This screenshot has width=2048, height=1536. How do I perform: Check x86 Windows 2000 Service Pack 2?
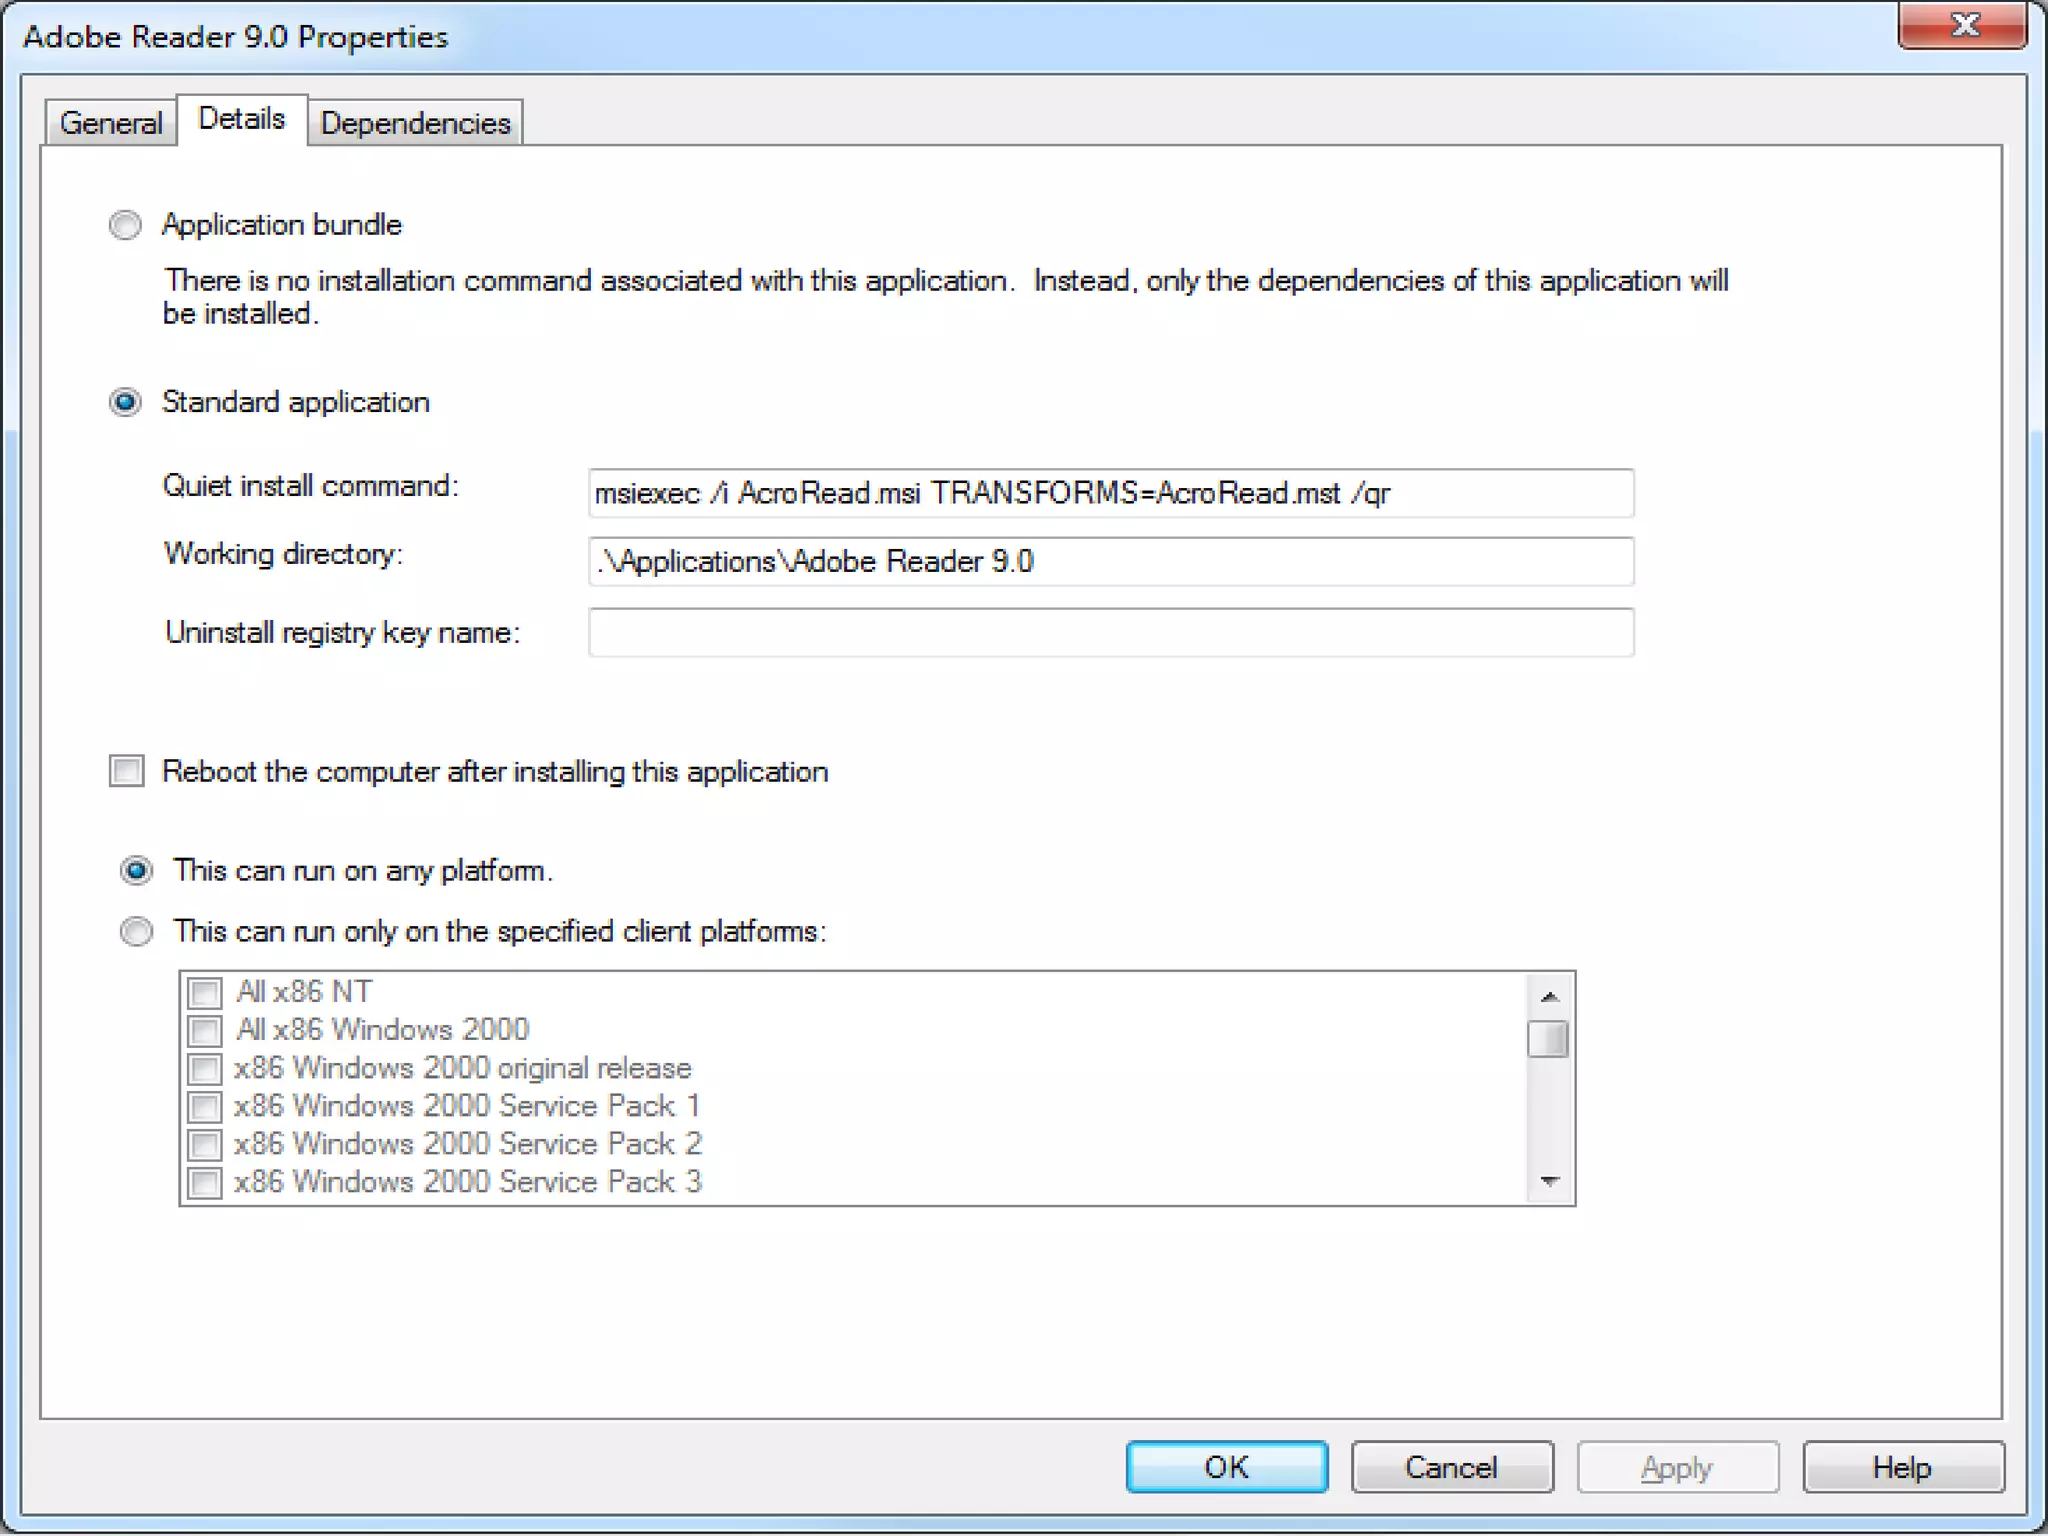click(205, 1144)
